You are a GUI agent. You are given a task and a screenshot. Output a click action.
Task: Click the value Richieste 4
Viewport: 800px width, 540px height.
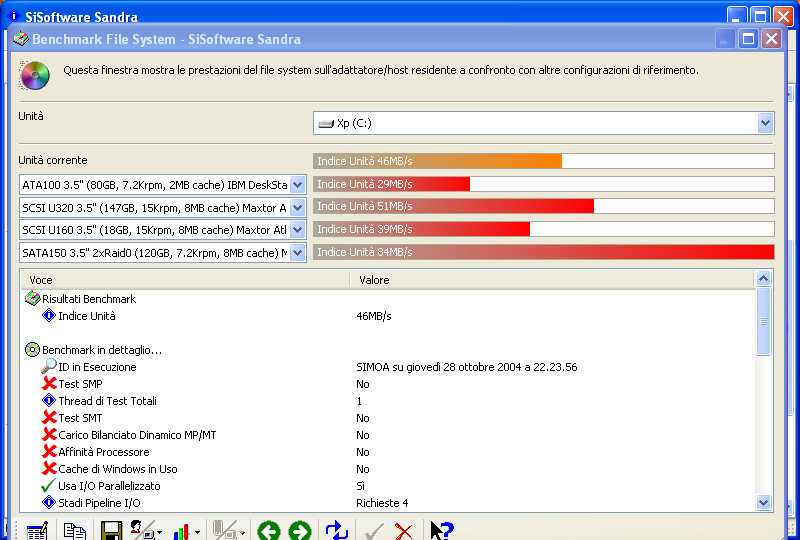(382, 503)
